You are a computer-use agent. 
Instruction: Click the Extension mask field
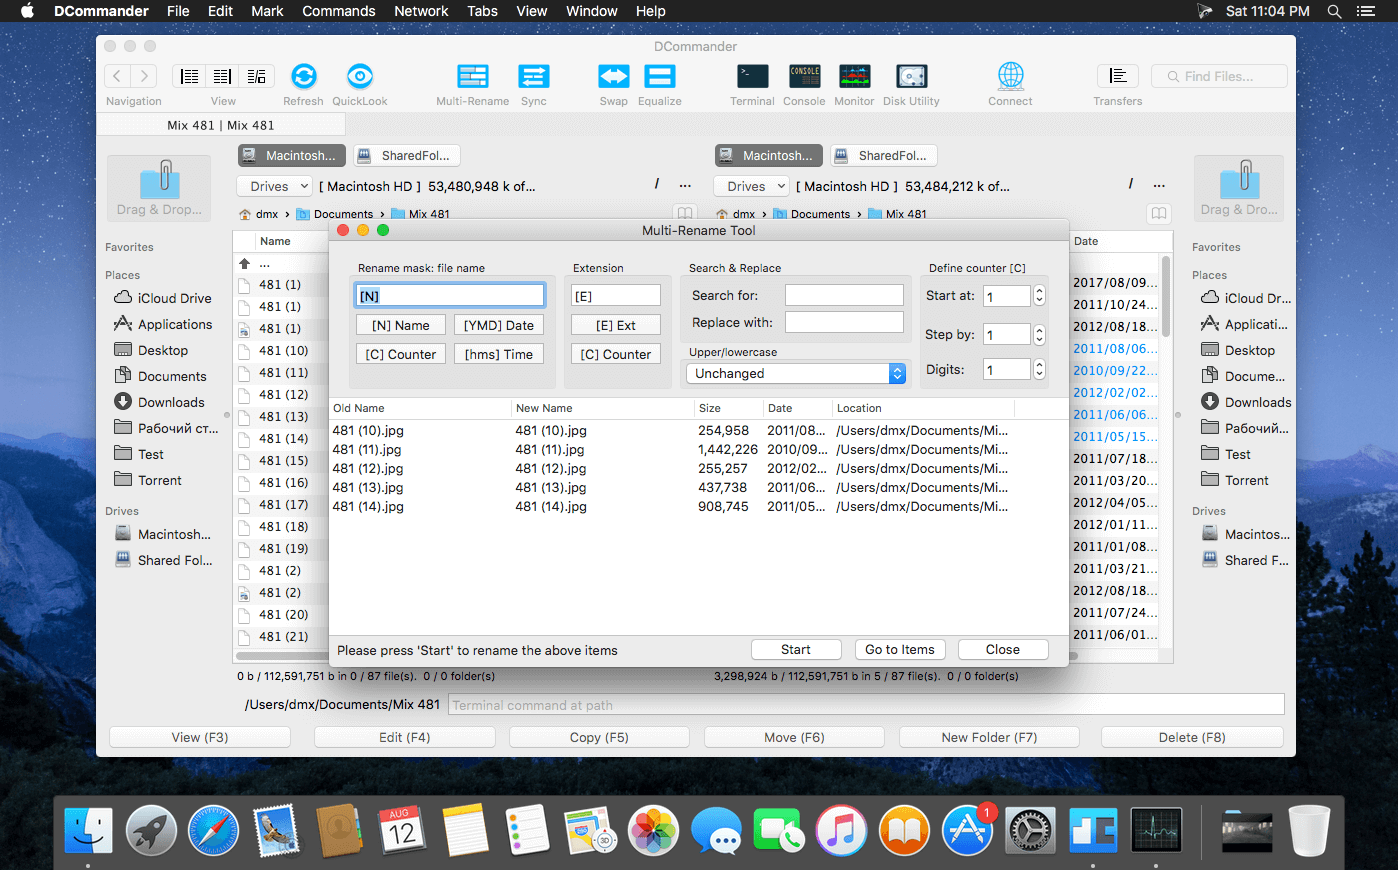pos(616,295)
